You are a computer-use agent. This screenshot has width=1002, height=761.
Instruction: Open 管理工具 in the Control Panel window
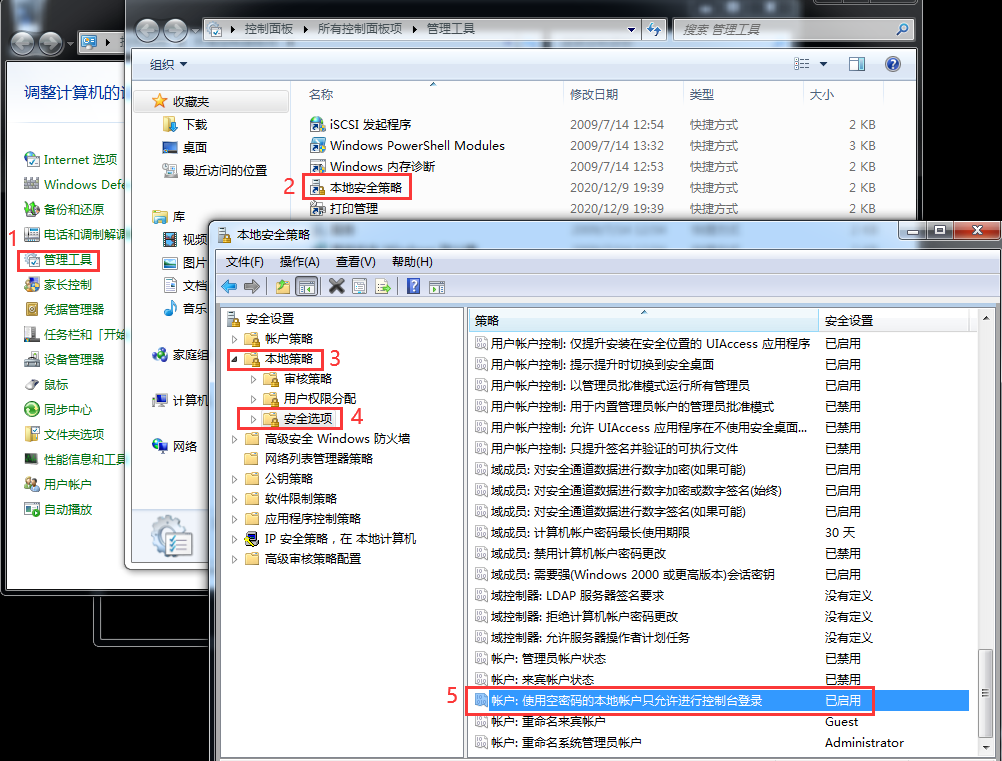(x=68, y=260)
